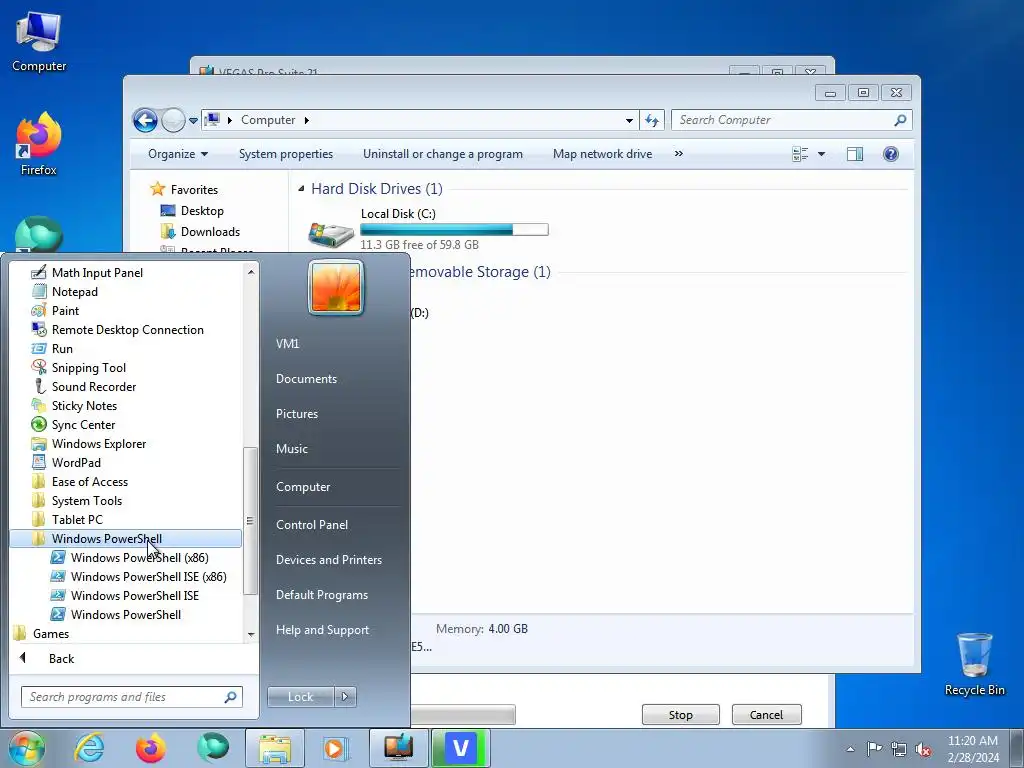Open the address bar history dropdown arrow
The image size is (1024, 768).
tap(629, 120)
